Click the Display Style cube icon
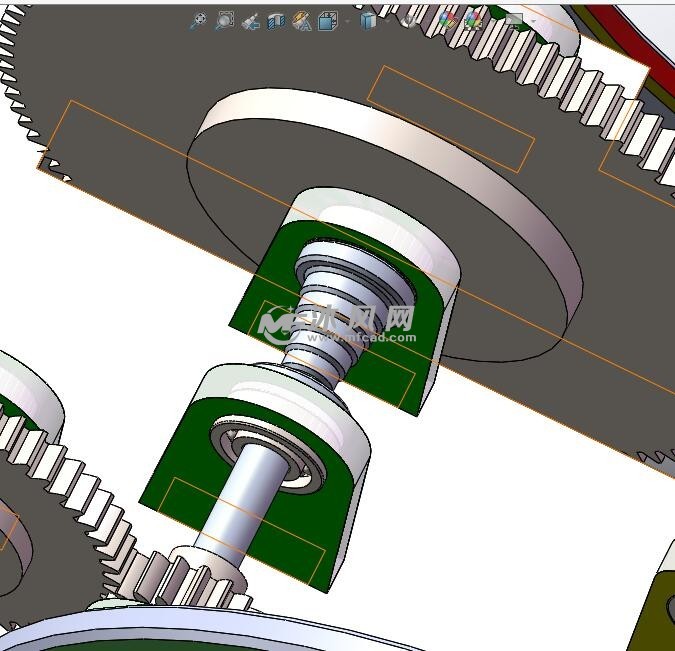 (x=368, y=21)
